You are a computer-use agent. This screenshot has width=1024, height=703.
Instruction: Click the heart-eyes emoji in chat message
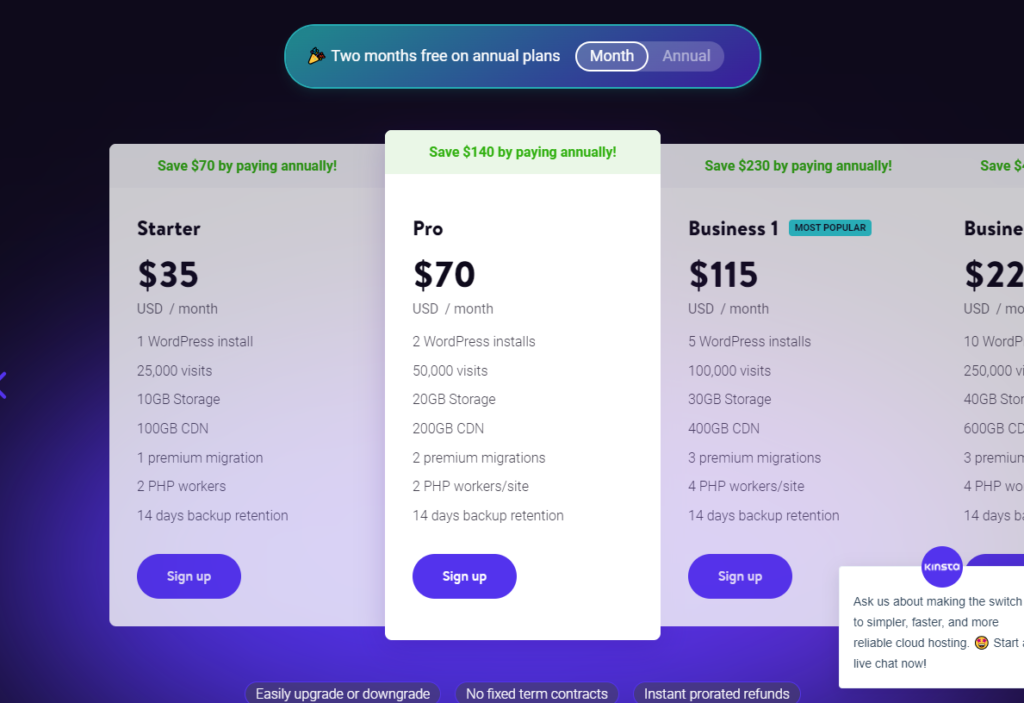coord(981,643)
